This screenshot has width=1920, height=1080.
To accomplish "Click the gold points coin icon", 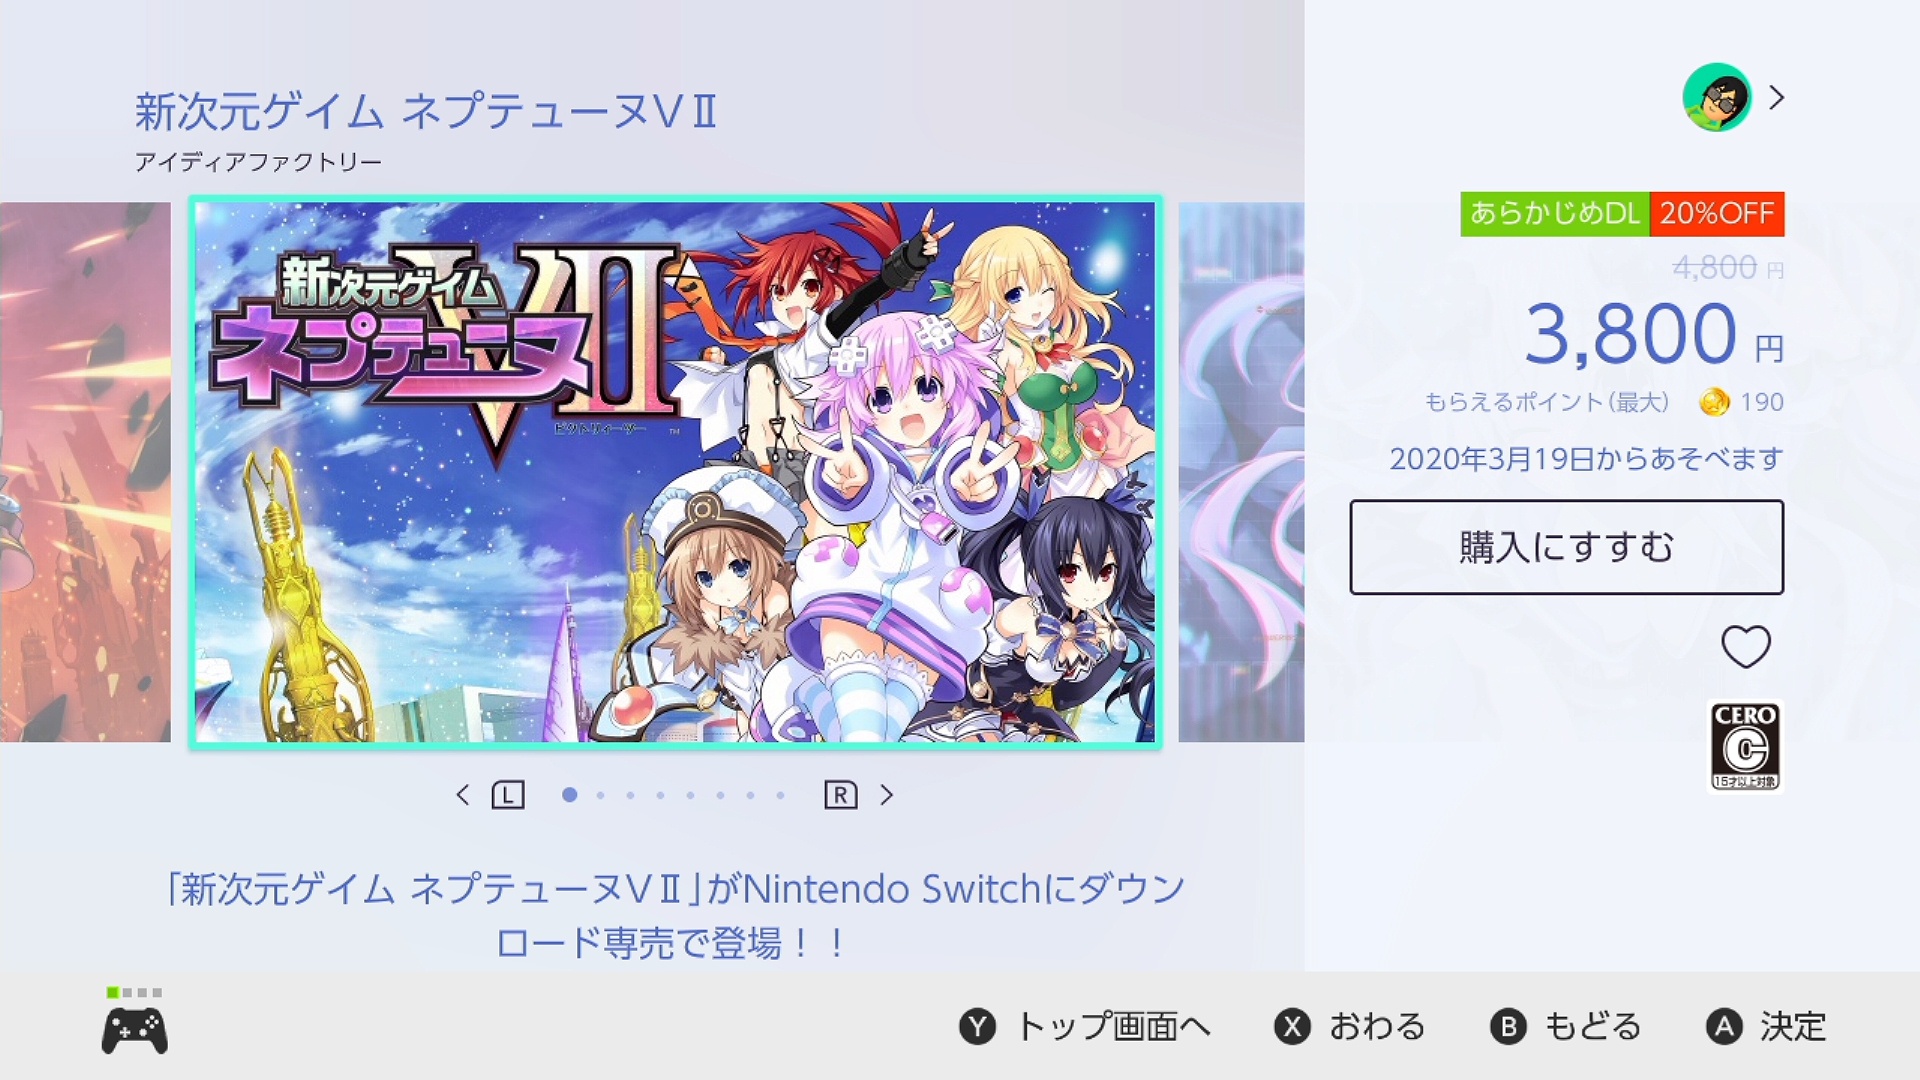I will pyautogui.click(x=1714, y=403).
